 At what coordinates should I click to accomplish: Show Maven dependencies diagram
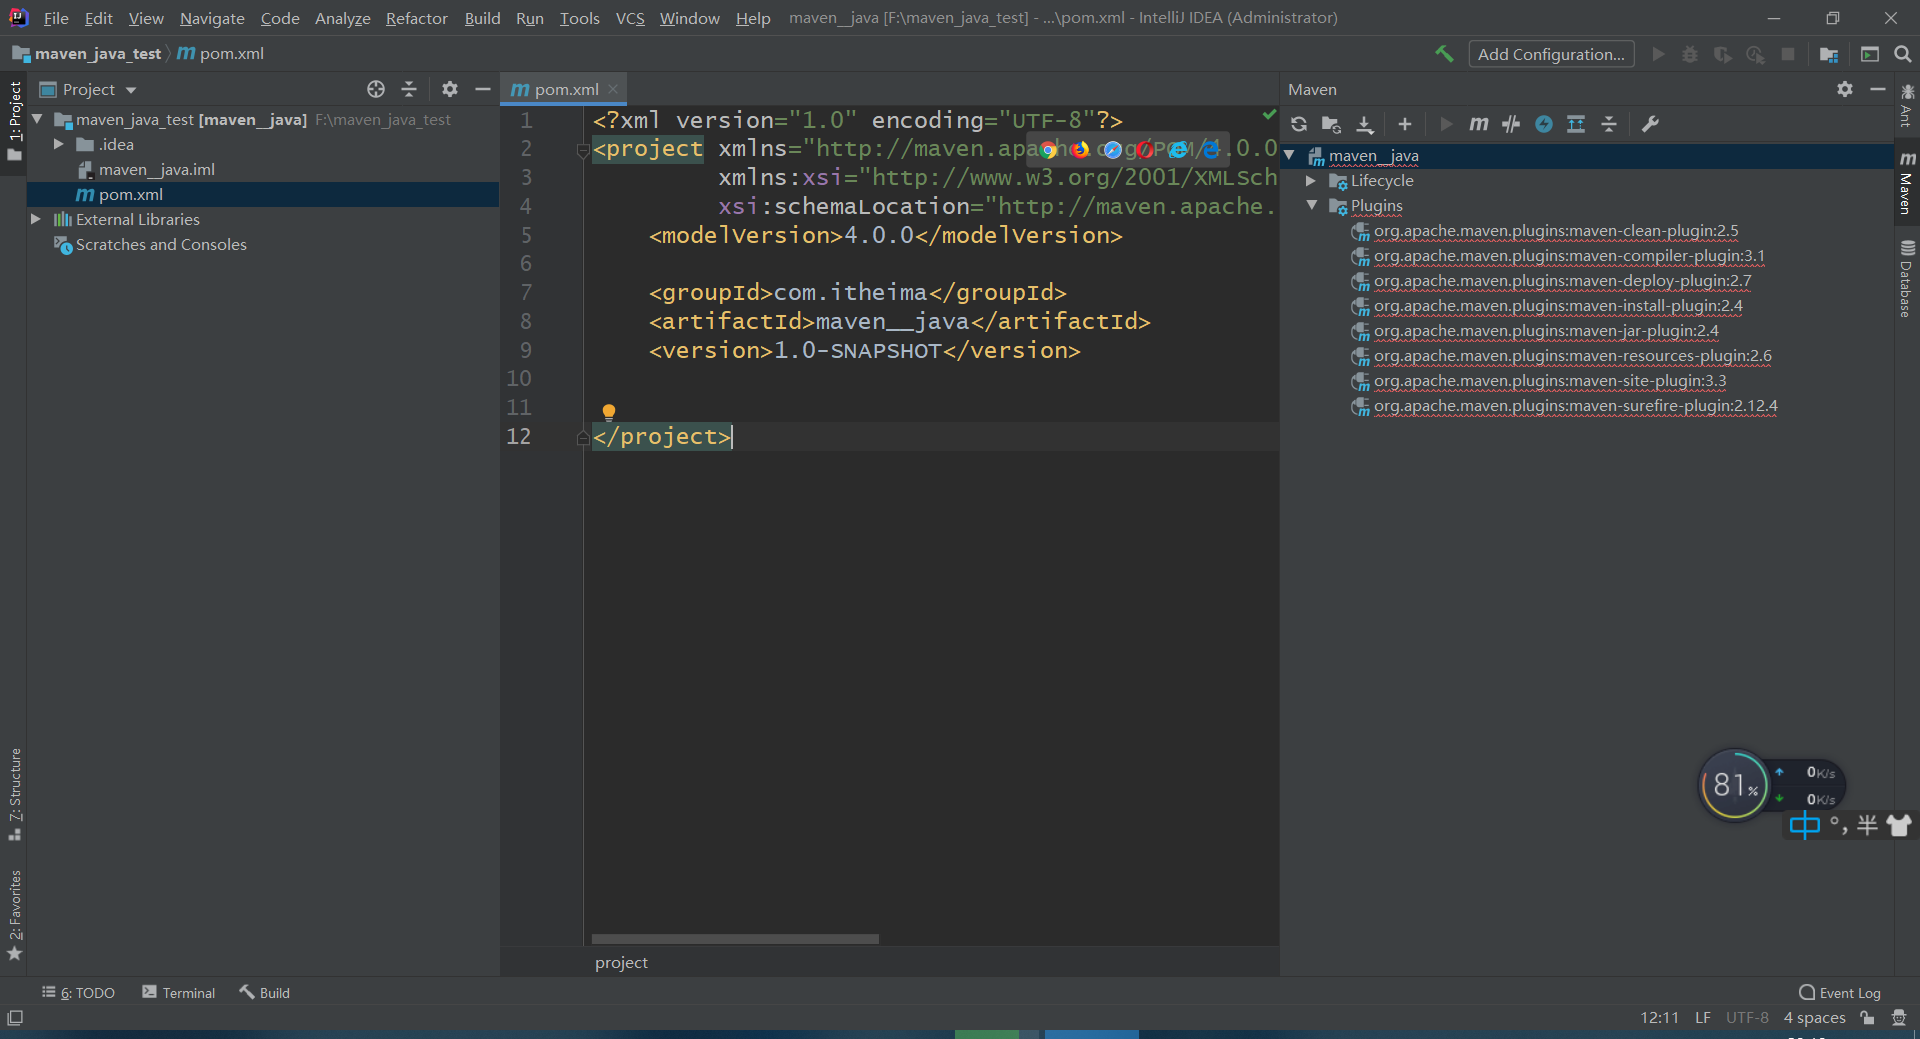[x=1576, y=124]
